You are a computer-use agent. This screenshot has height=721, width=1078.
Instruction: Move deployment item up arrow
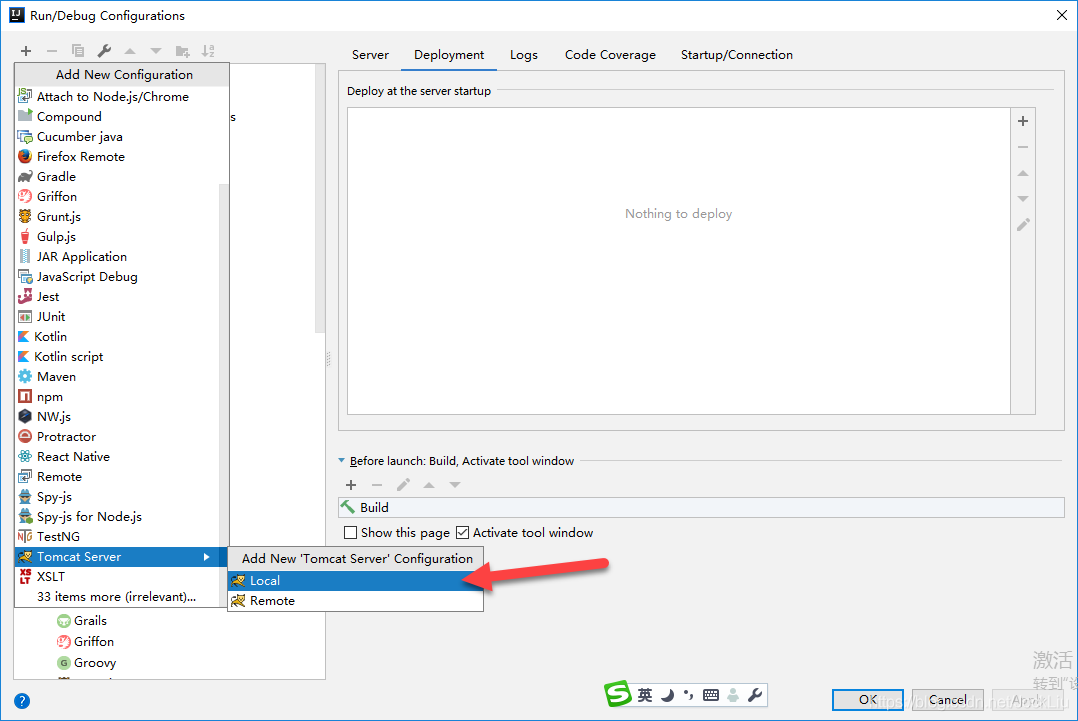(x=1023, y=173)
